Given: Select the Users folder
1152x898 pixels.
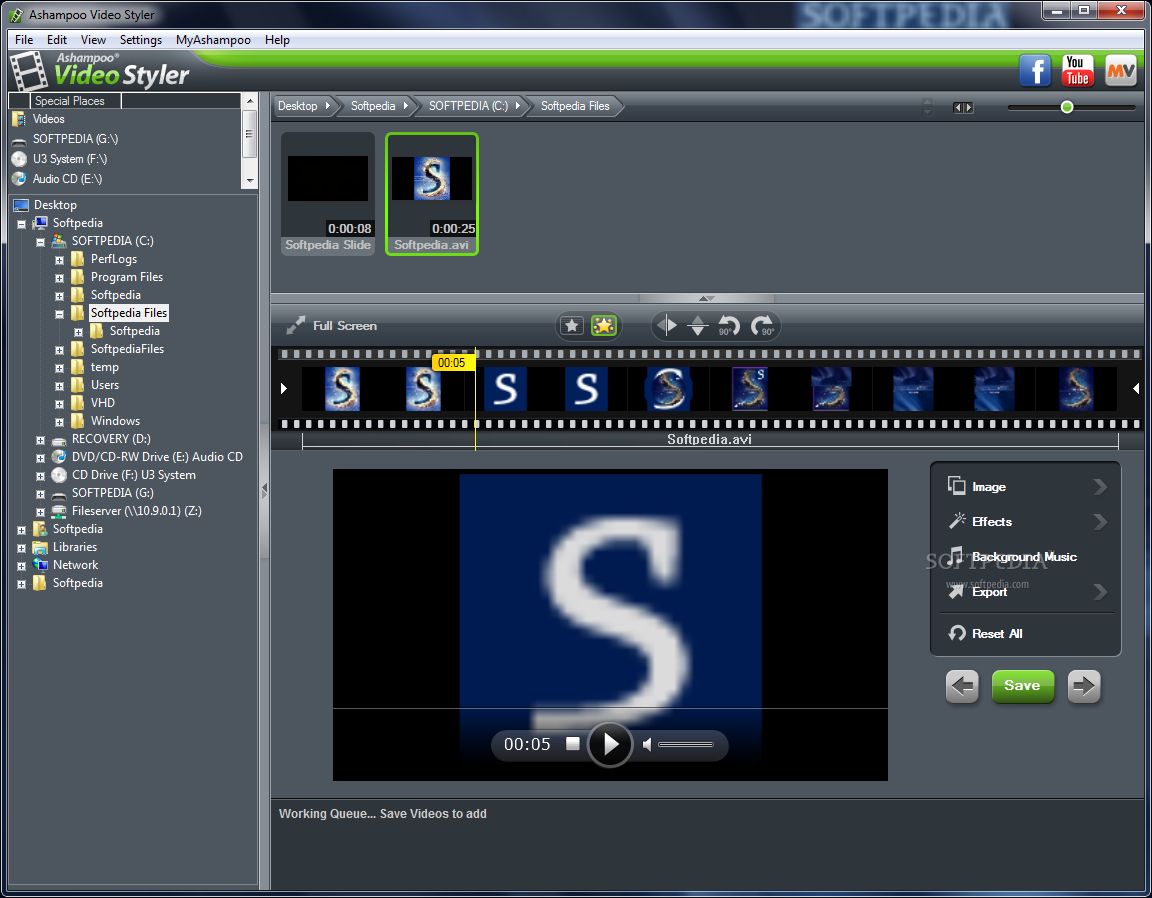Looking at the screenshot, I should point(104,385).
